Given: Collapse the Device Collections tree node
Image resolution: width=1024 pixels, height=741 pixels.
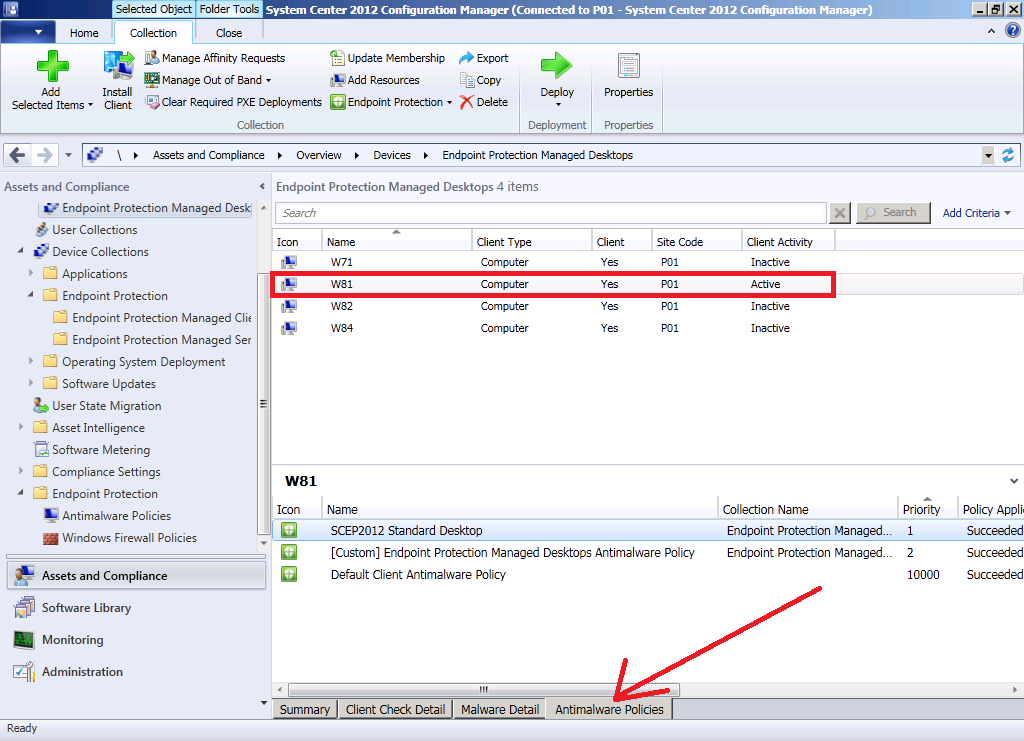Looking at the screenshot, I should pyautogui.click(x=20, y=251).
